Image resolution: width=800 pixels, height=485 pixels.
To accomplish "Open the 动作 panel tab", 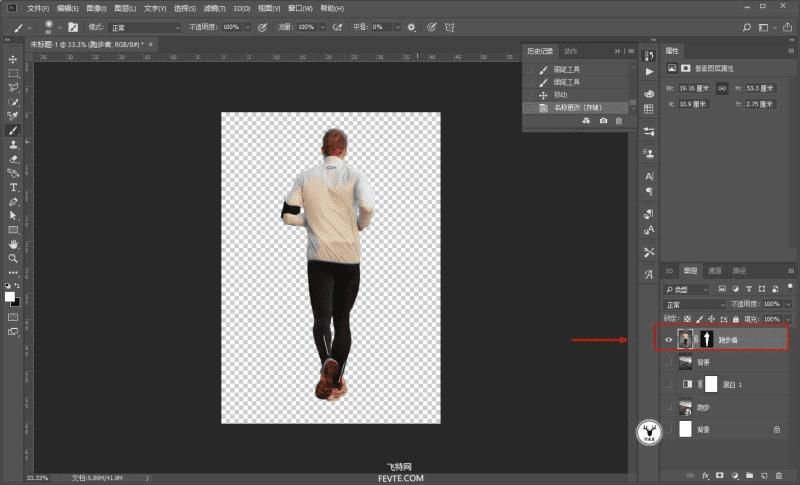I will point(570,51).
